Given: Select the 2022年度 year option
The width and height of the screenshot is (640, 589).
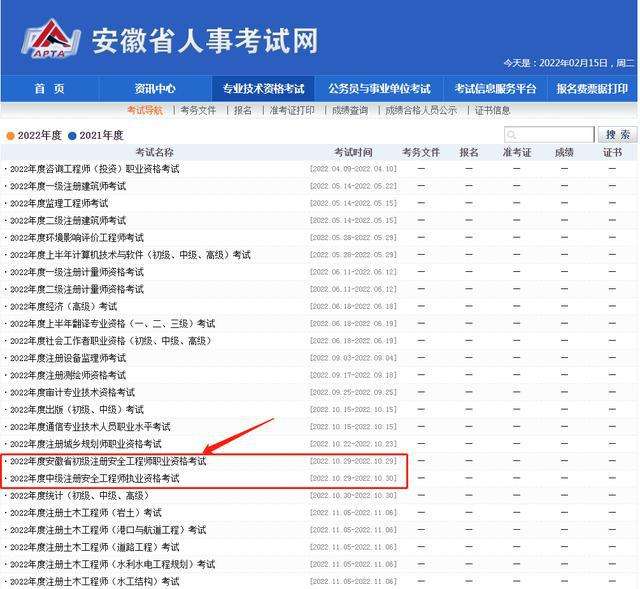Looking at the screenshot, I should point(36,135).
